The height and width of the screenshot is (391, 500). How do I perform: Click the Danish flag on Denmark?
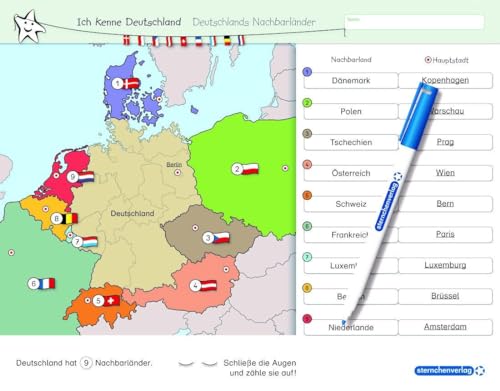click(131, 83)
